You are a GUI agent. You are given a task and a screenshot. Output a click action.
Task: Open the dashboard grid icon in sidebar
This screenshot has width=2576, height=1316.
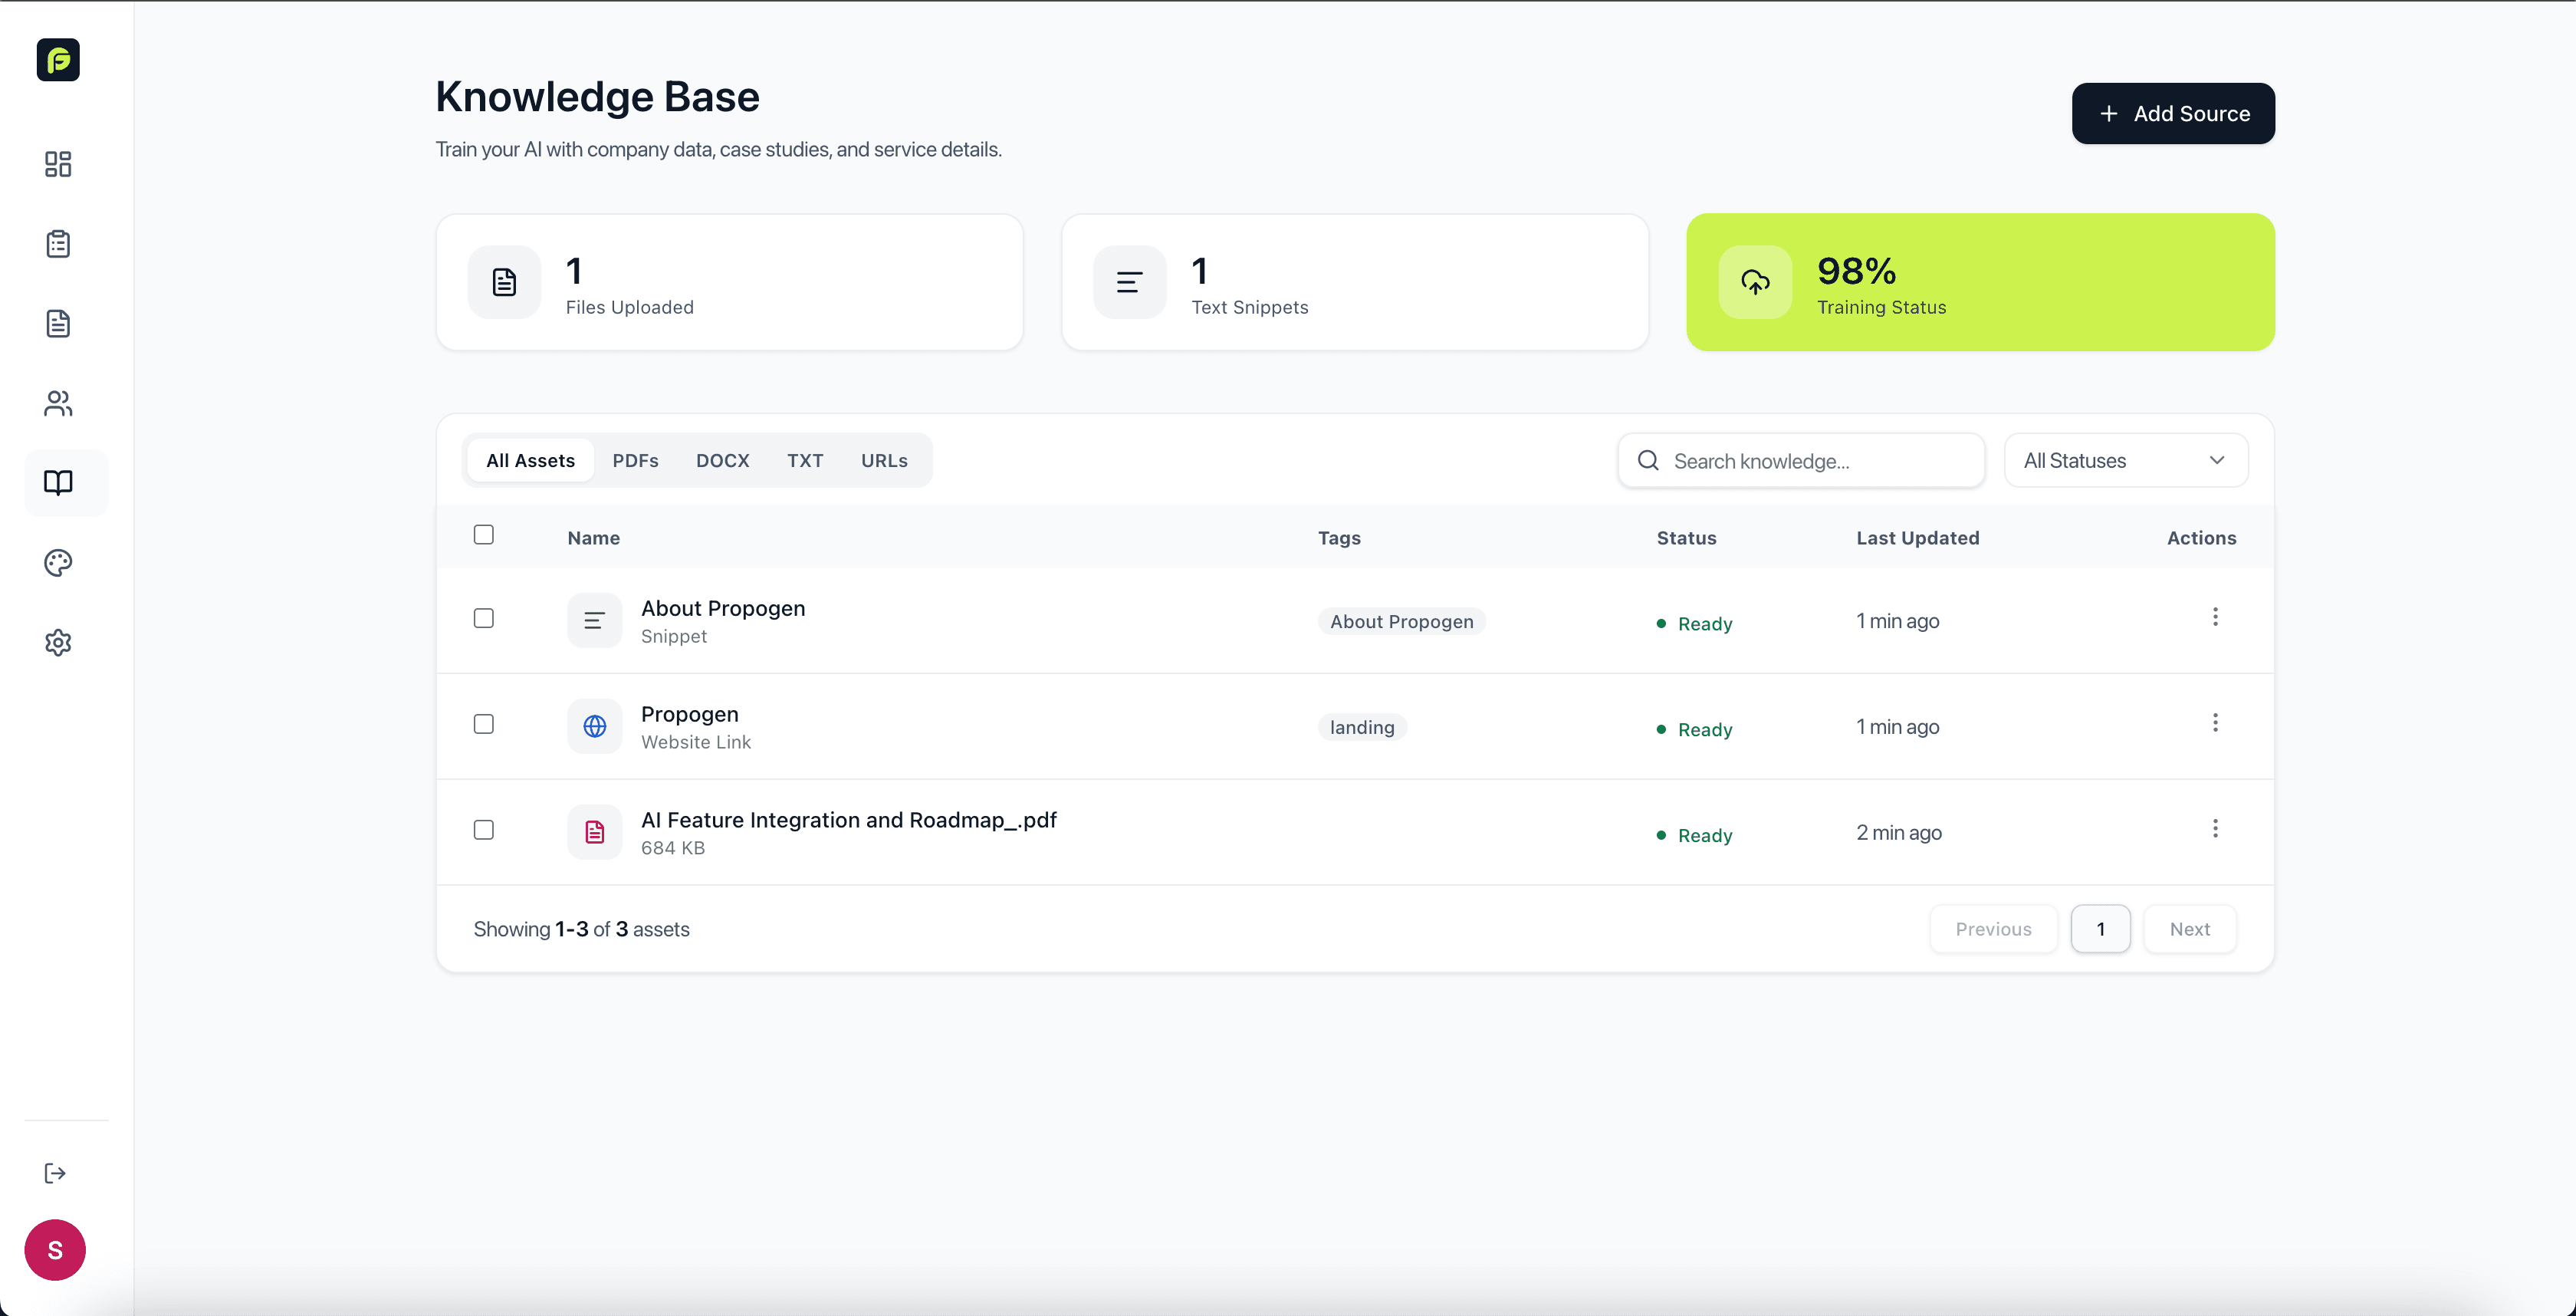57,164
